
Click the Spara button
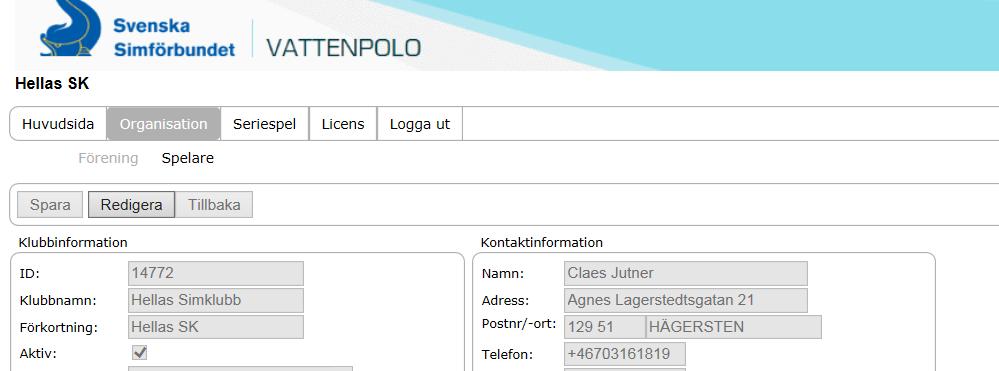[x=50, y=205]
